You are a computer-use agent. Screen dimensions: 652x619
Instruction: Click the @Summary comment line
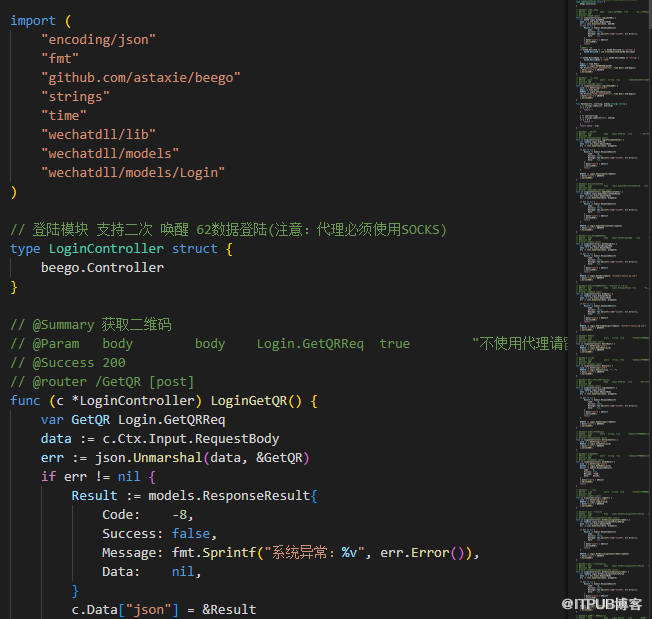pos(91,325)
